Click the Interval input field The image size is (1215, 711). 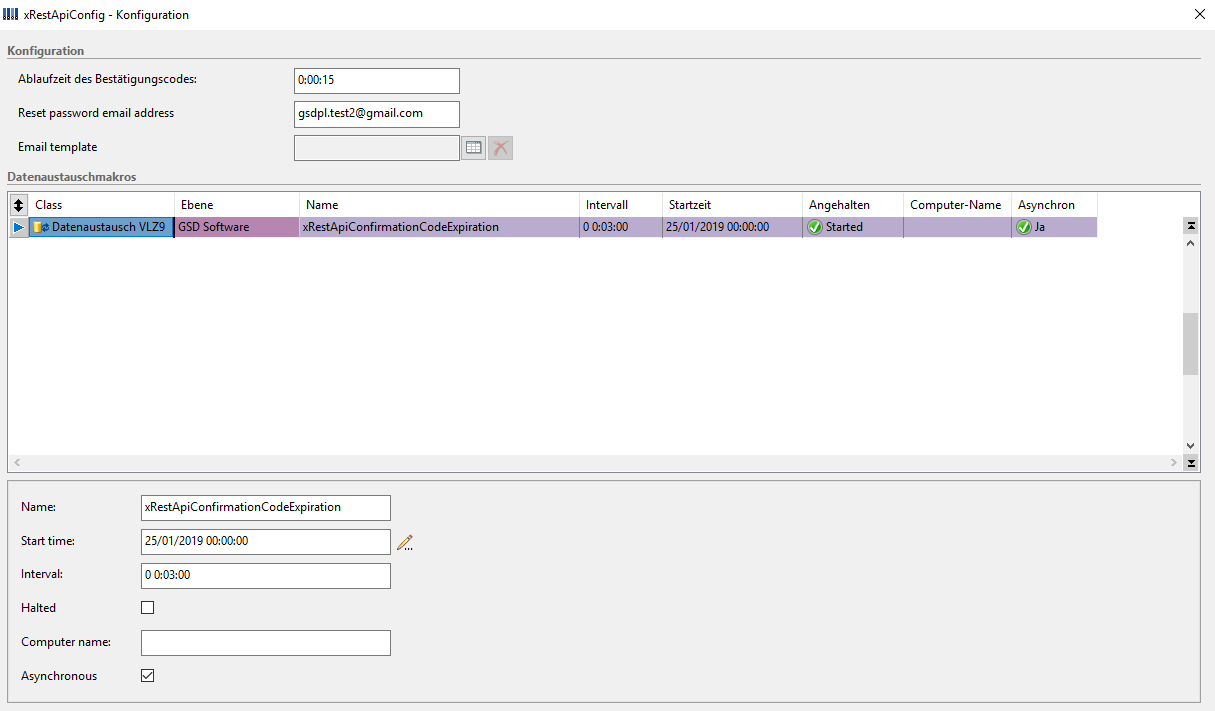[266, 576]
